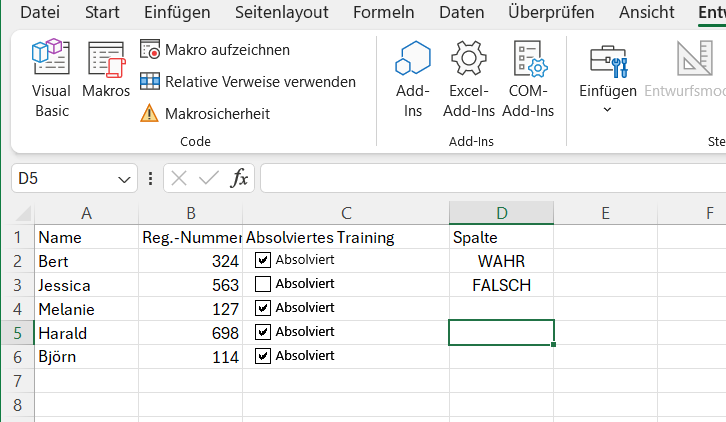Open the Seitenlayout ribbon tab
Screen dimensions: 726x422
pyautogui.click(x=282, y=13)
